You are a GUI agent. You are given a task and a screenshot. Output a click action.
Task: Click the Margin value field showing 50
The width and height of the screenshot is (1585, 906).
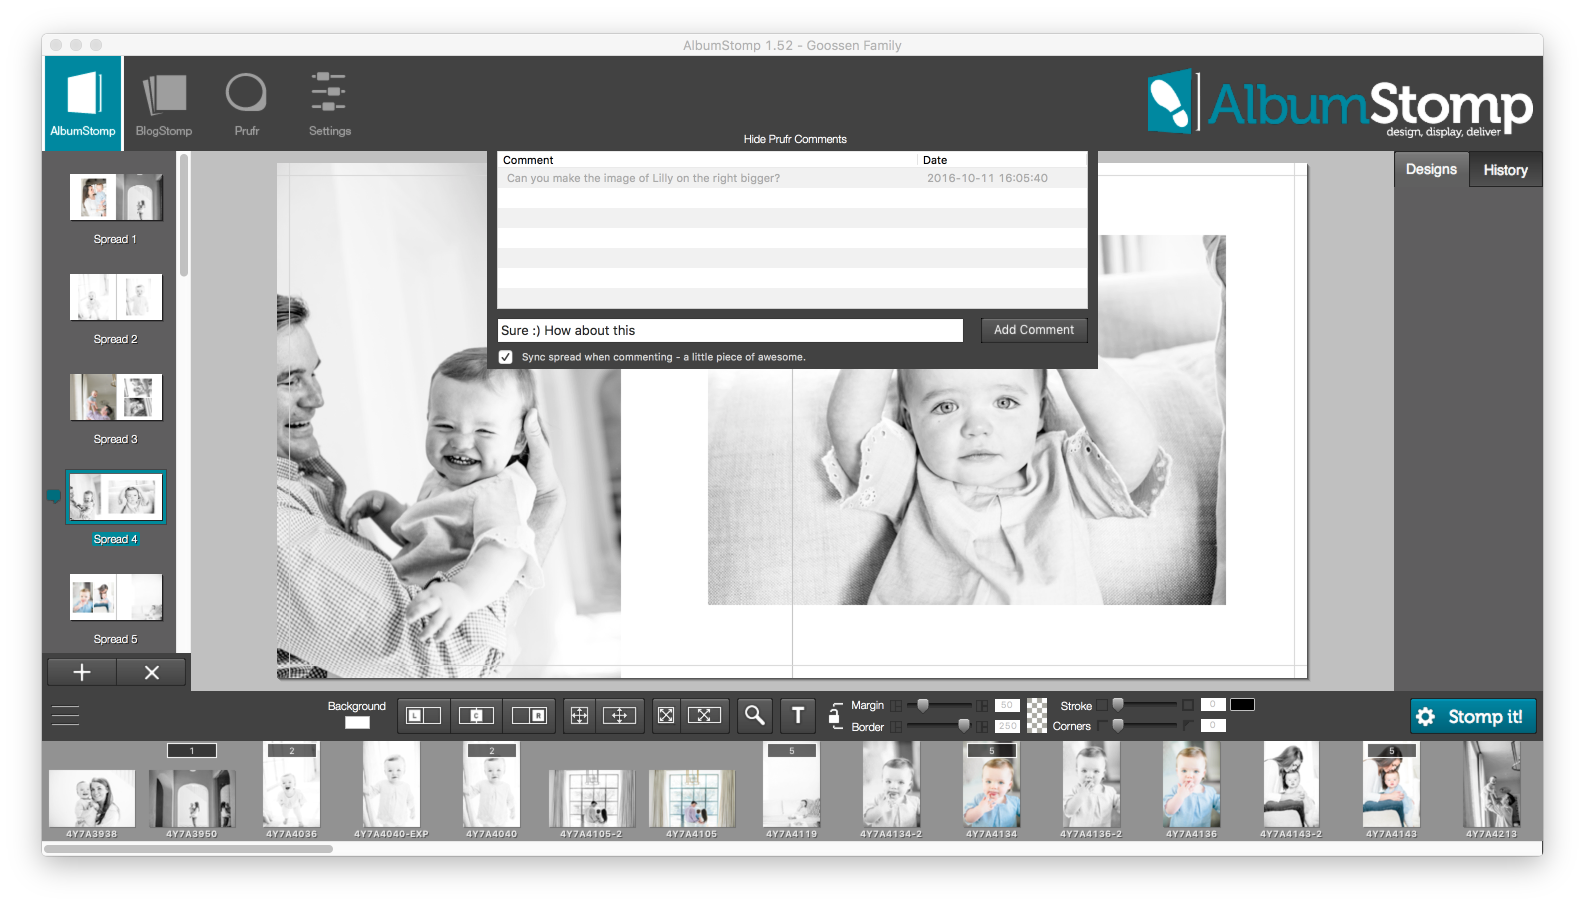click(1007, 705)
